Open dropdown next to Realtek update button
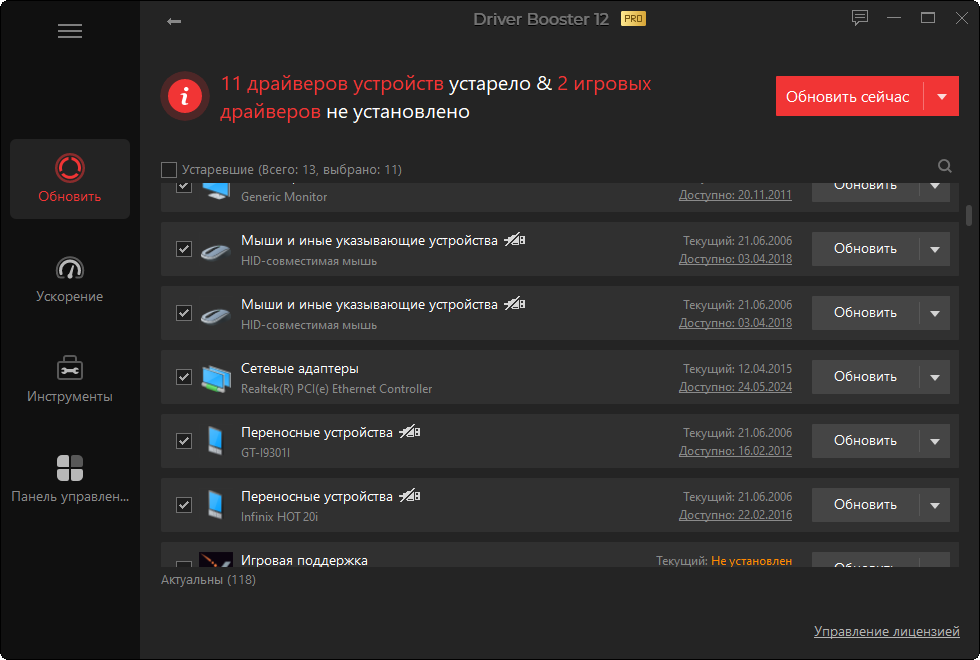980x660 pixels. [x=935, y=377]
